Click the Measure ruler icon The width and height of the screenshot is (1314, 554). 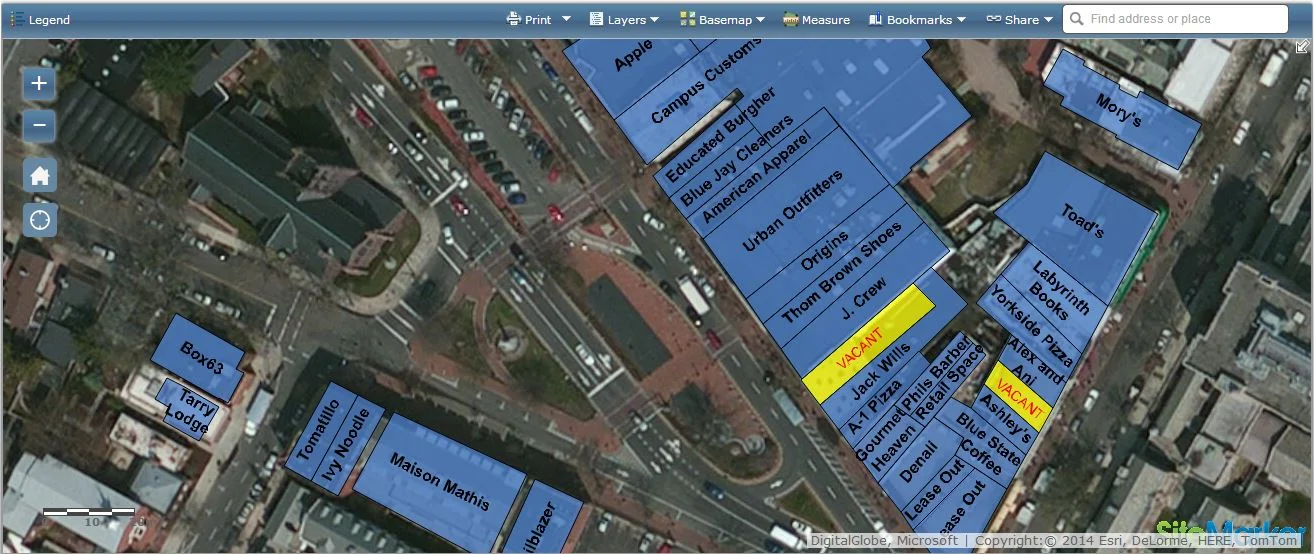click(x=790, y=19)
